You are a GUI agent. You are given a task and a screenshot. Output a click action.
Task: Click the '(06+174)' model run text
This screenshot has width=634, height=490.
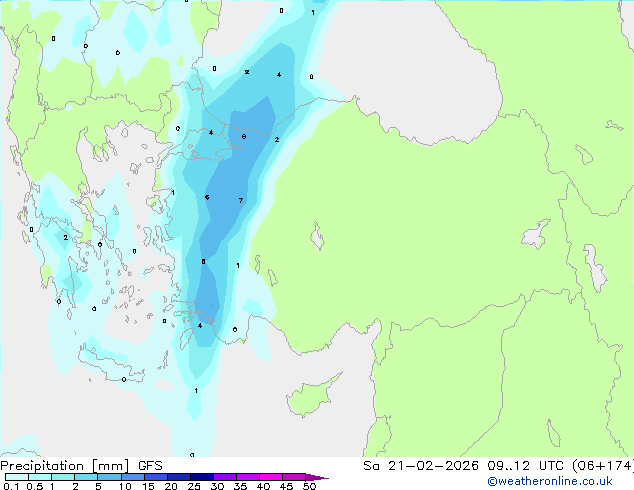[602, 466]
